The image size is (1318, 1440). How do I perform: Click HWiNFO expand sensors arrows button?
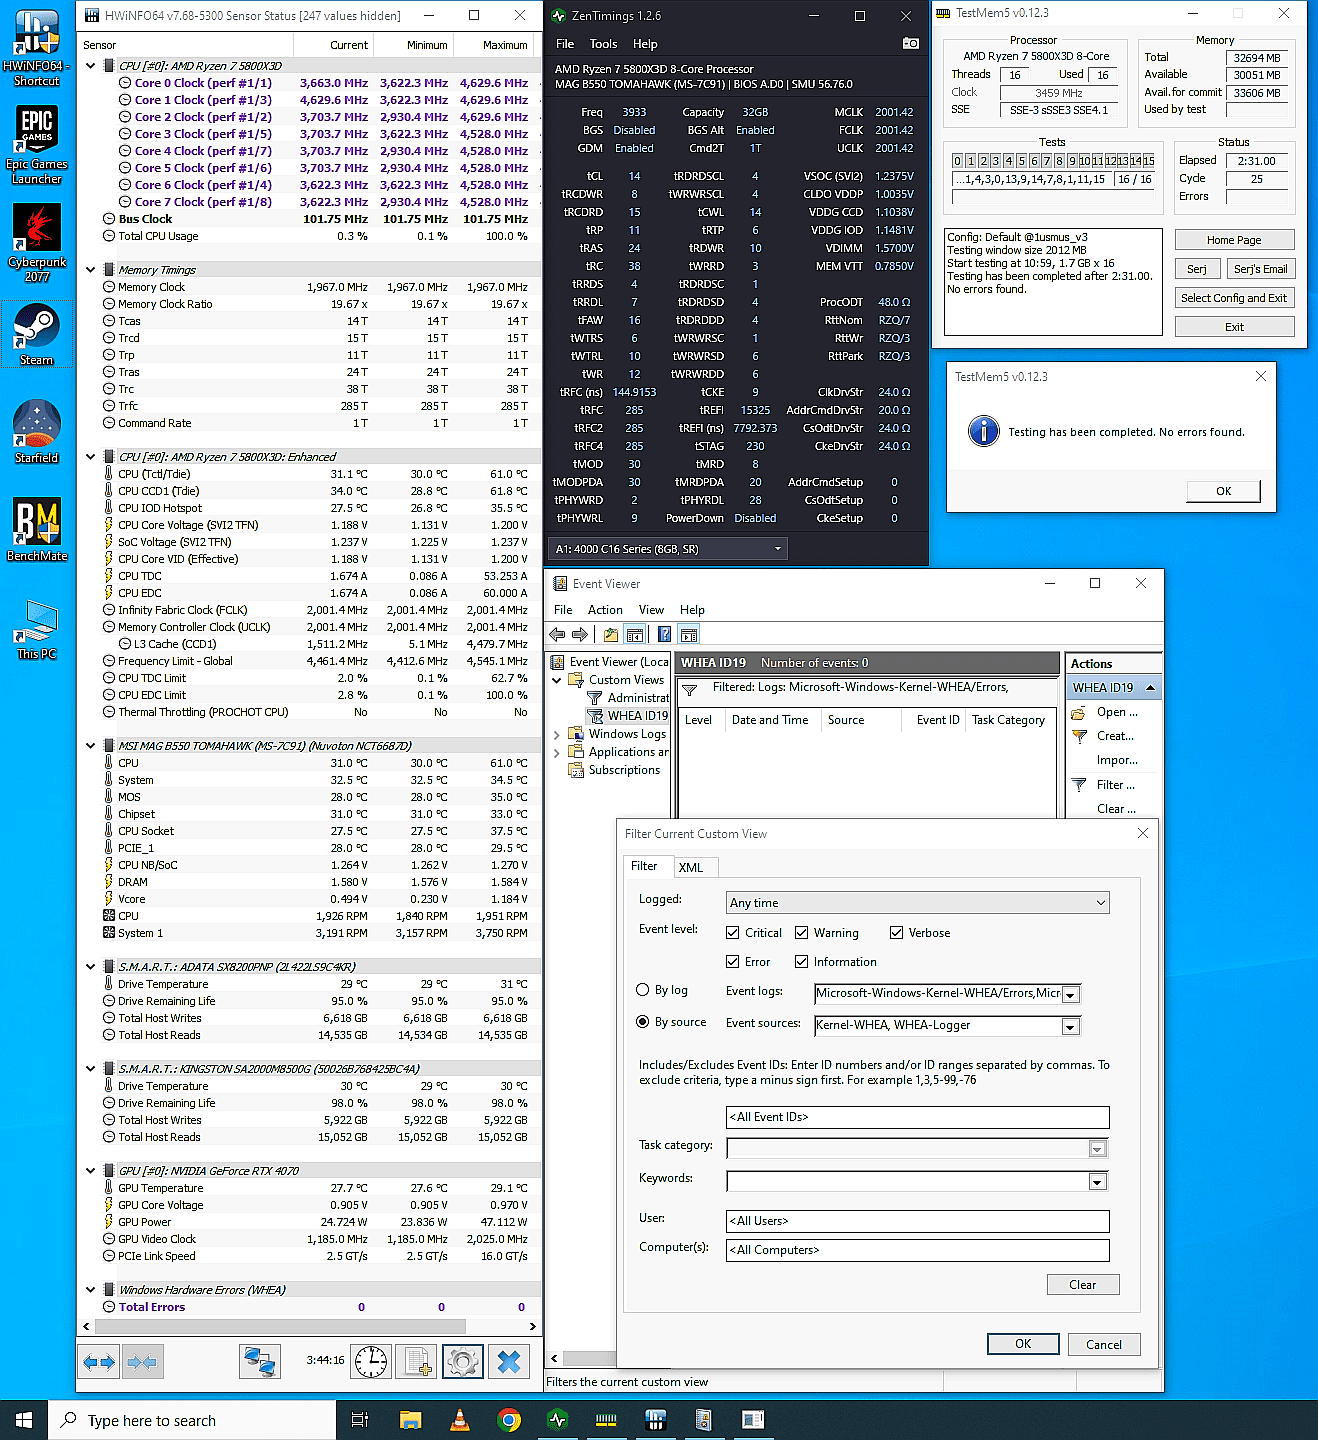(100, 1362)
